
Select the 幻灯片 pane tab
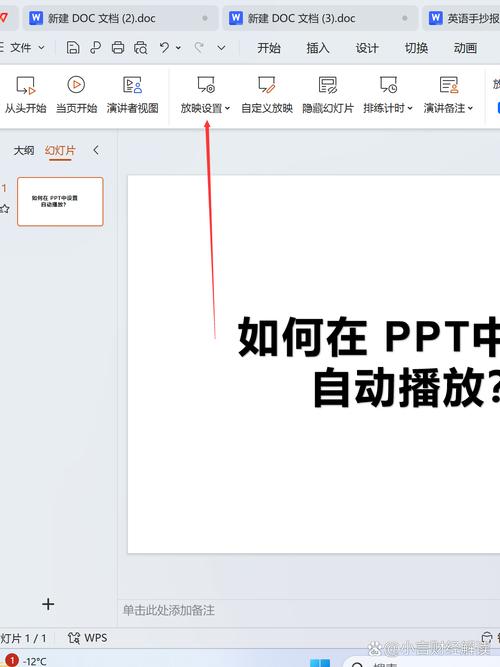pos(60,151)
